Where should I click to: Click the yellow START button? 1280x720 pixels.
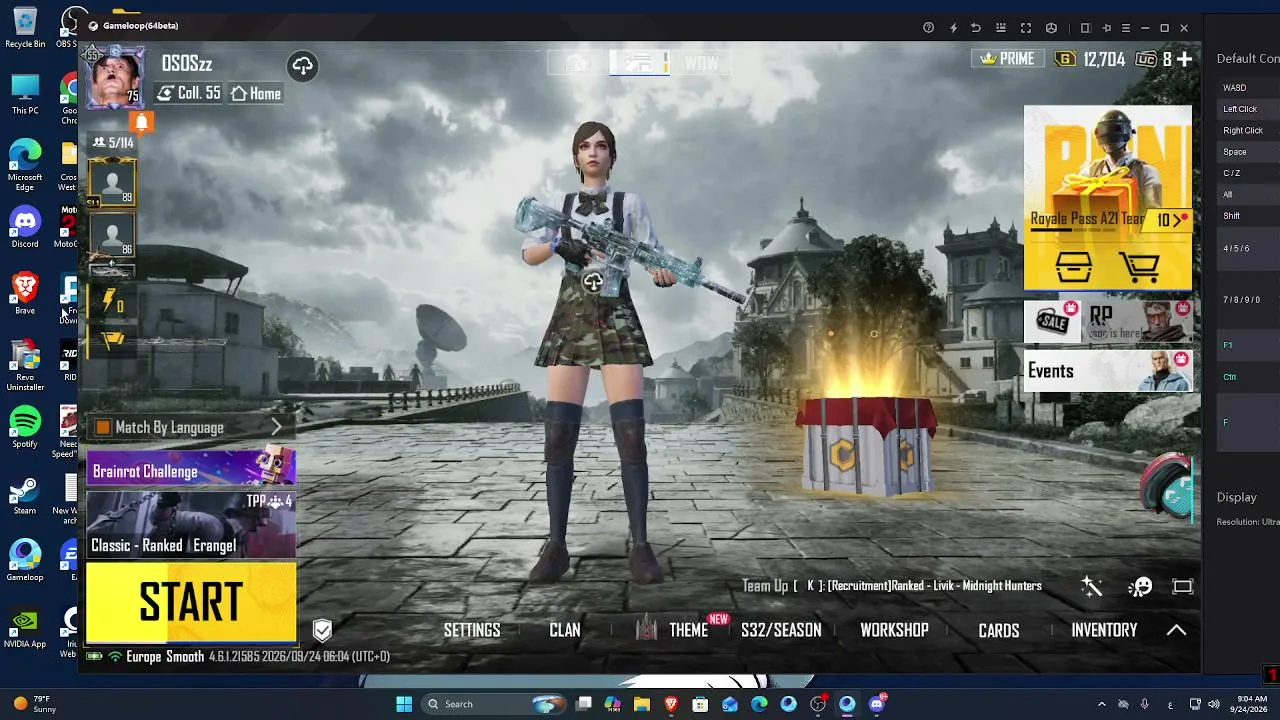click(191, 602)
